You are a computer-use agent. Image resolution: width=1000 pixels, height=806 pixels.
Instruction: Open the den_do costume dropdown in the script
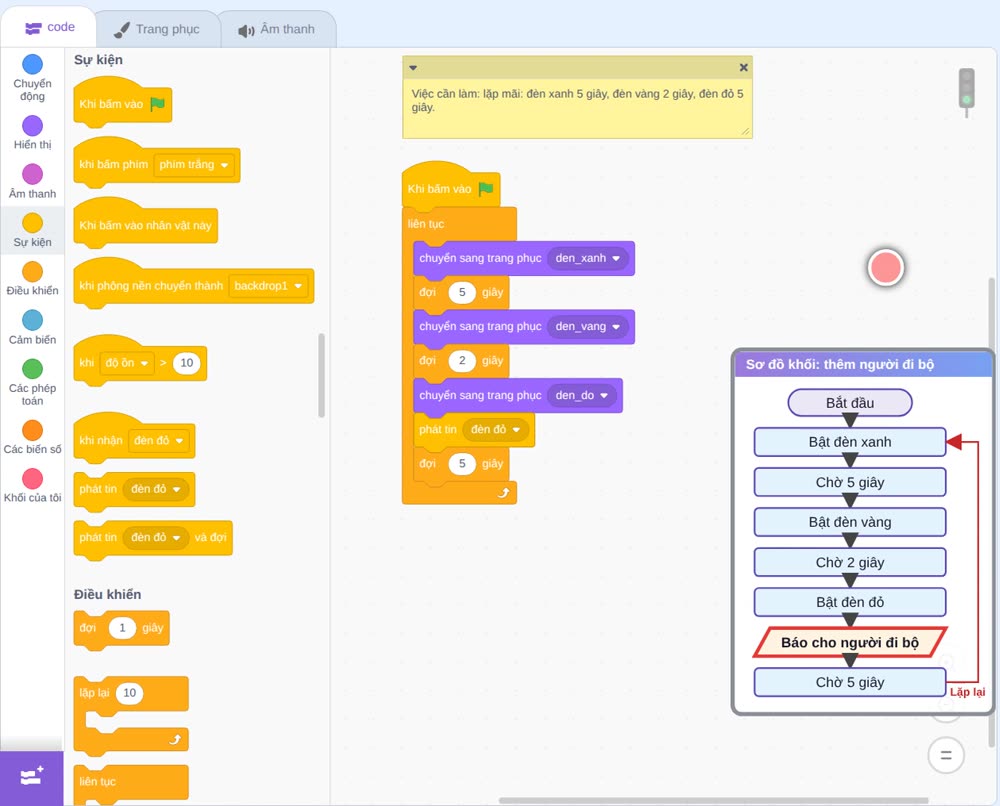(581, 395)
